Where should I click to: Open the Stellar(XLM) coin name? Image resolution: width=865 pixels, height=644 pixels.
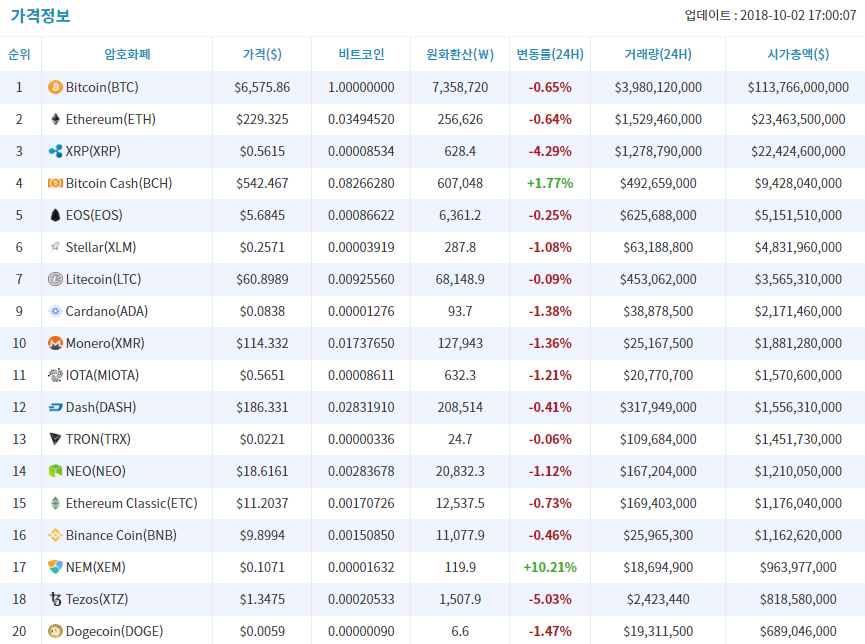point(101,247)
